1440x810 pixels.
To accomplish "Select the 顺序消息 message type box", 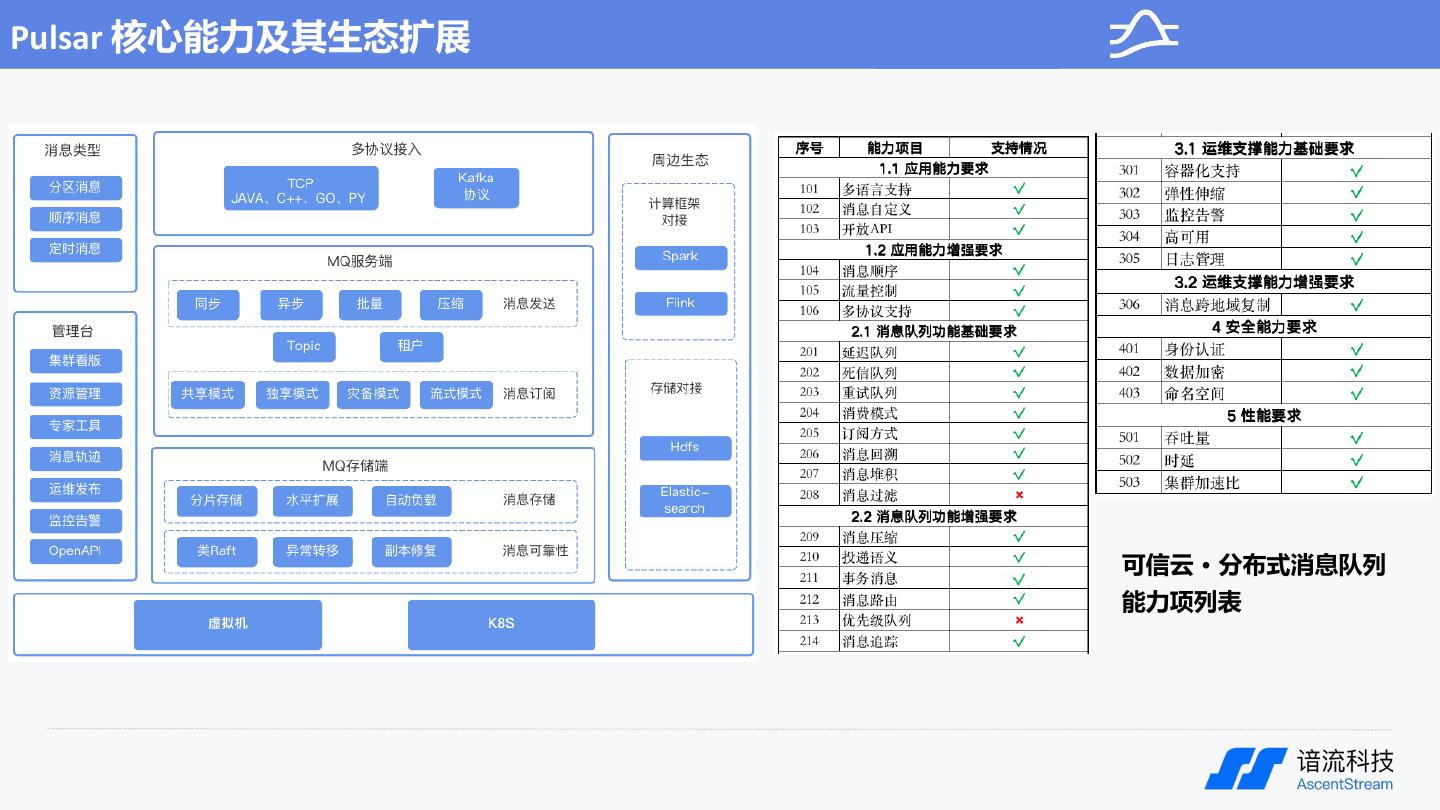I will tap(75, 218).
